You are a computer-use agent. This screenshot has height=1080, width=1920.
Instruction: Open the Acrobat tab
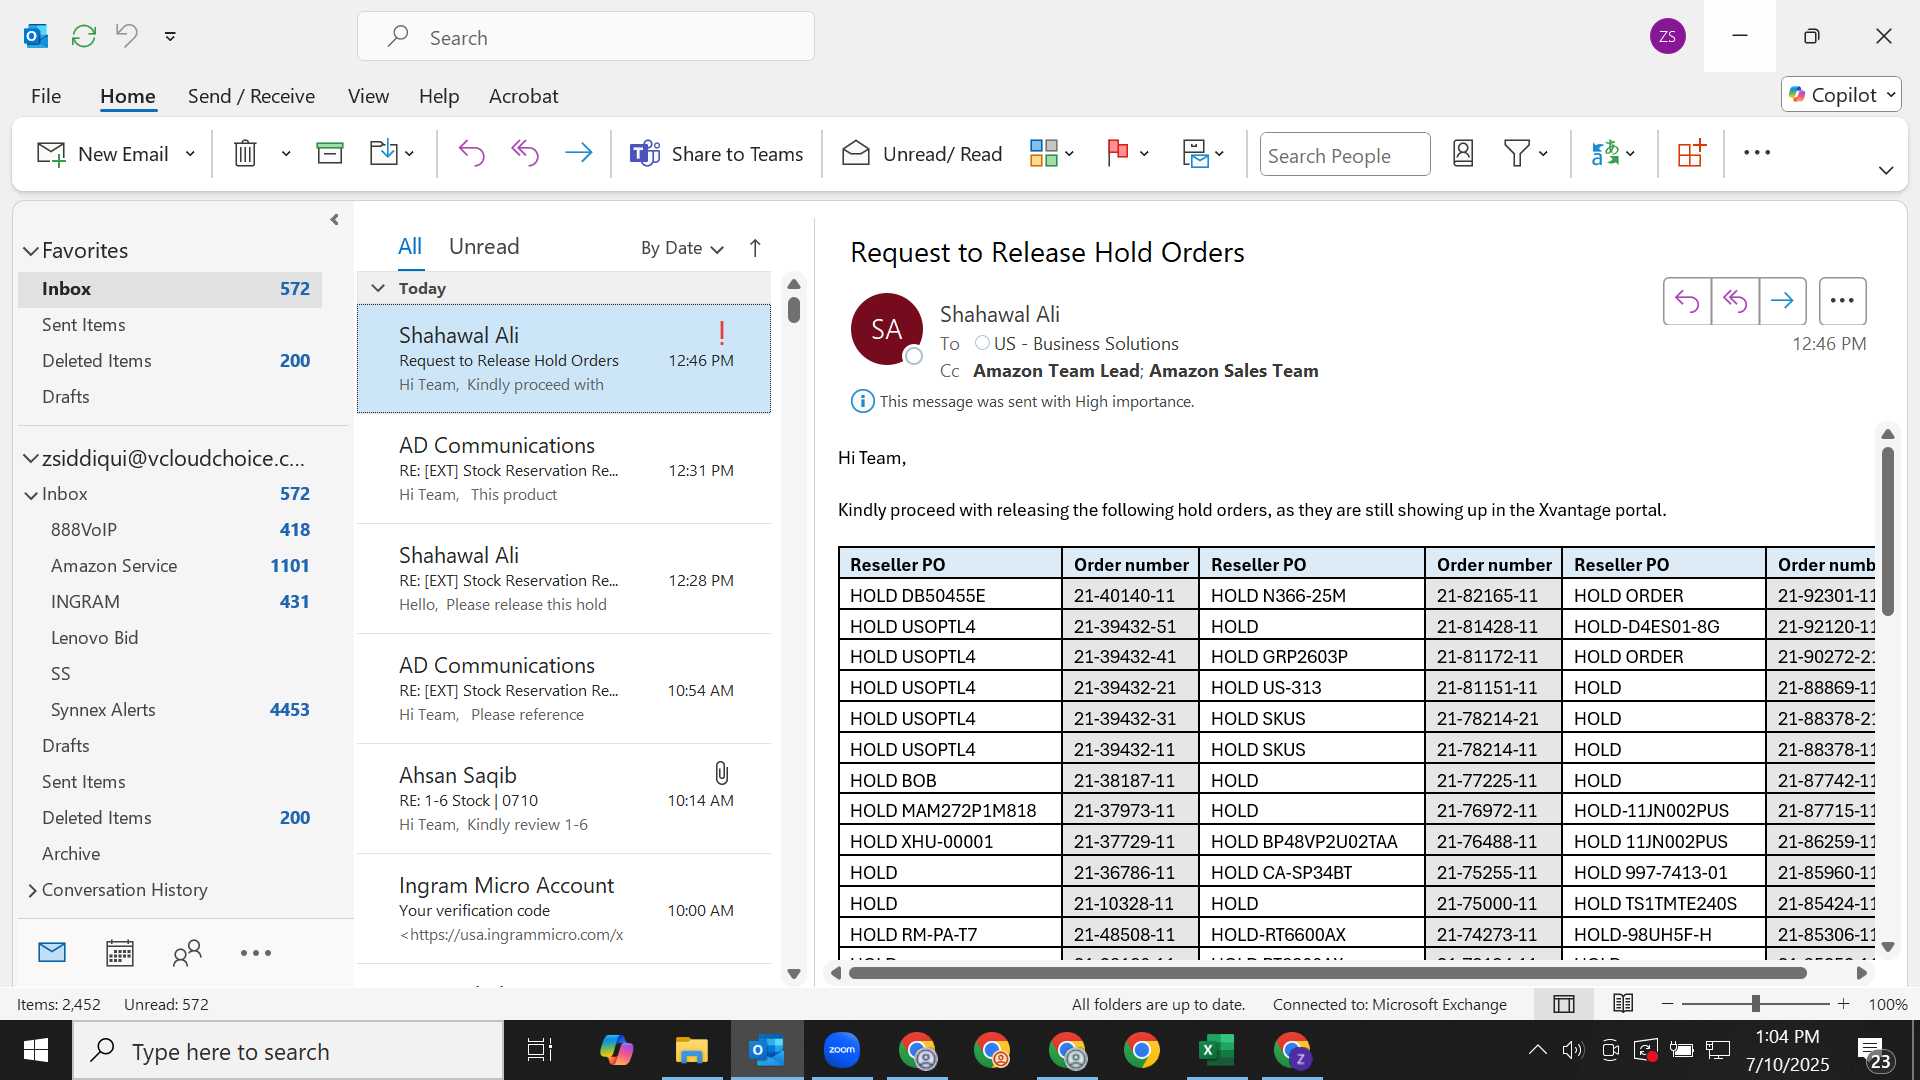pos(523,96)
